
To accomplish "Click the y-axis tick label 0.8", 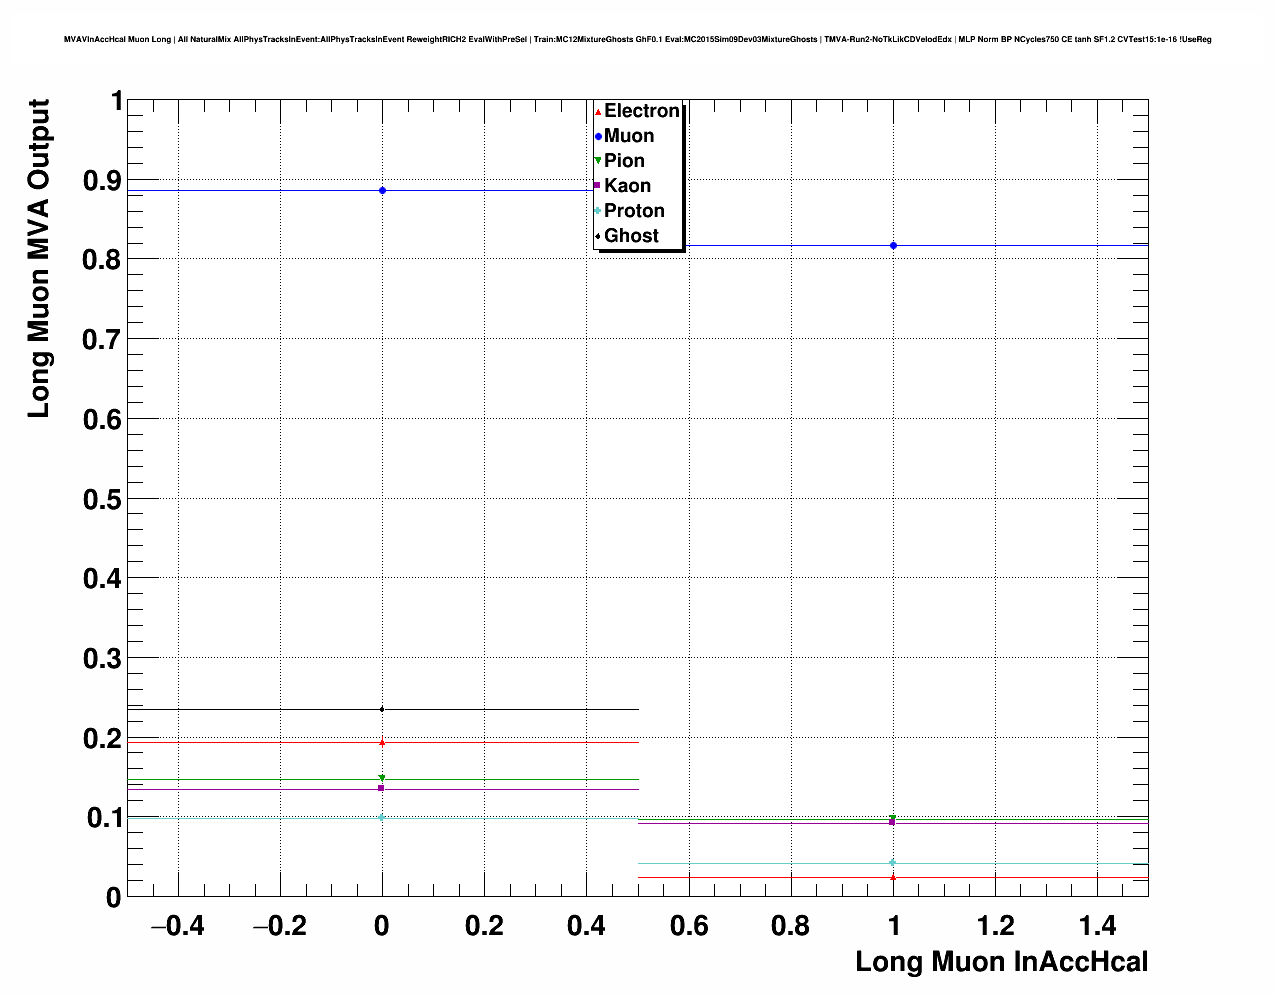I will (x=101, y=260).
